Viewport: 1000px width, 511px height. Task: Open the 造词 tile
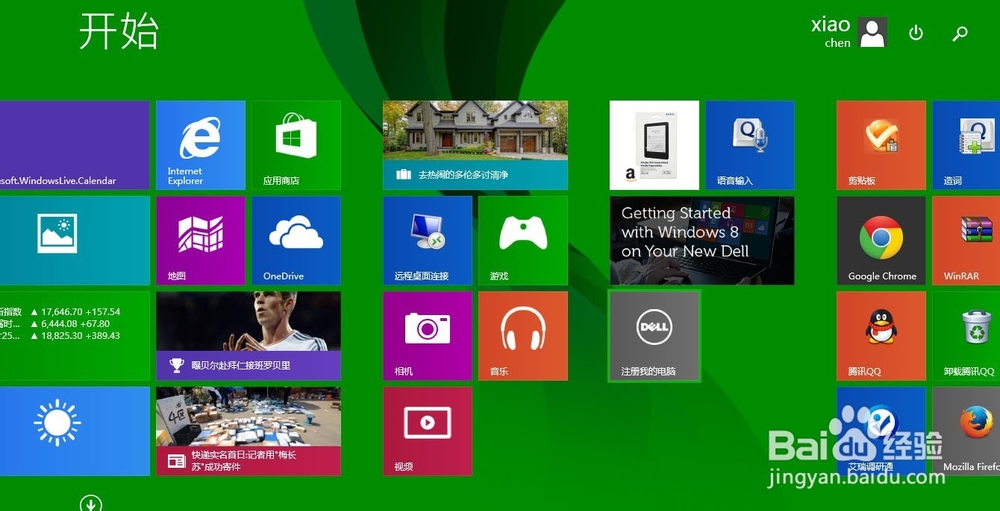pyautogui.click(x=966, y=145)
